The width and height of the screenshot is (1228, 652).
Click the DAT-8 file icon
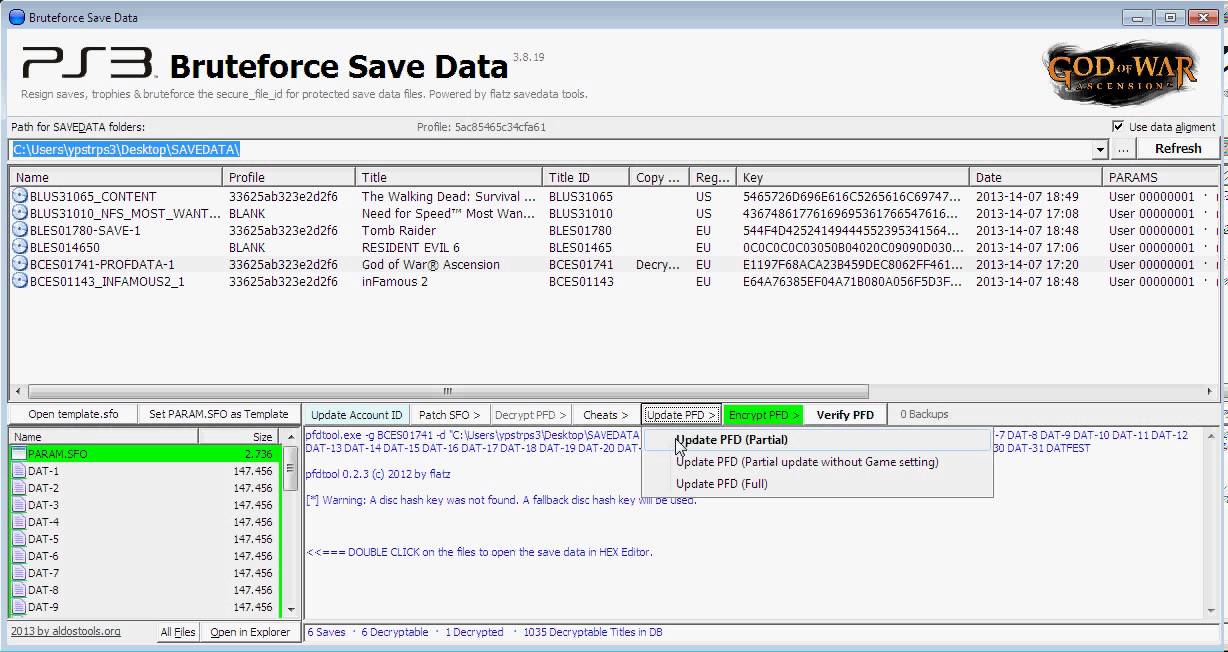[x=19, y=590]
